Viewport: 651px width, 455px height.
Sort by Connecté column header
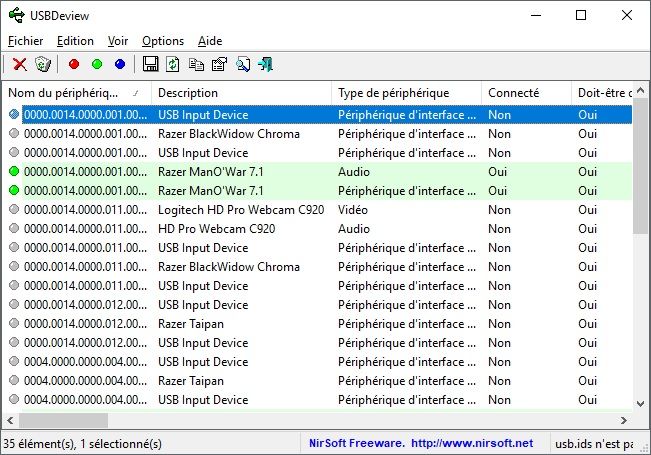coord(526,93)
